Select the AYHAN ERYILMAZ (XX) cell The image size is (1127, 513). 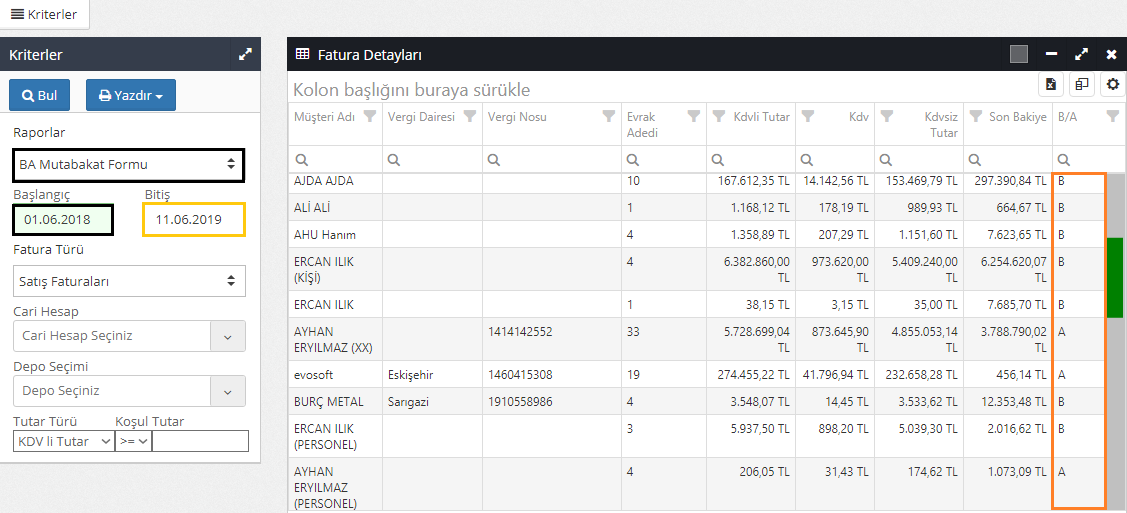335,339
